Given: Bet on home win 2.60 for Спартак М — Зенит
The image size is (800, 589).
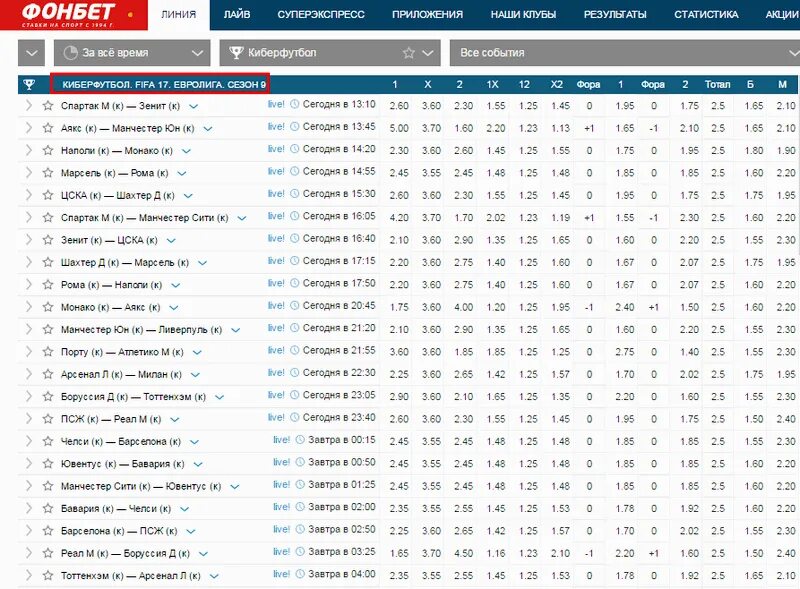Looking at the screenshot, I should (399, 106).
